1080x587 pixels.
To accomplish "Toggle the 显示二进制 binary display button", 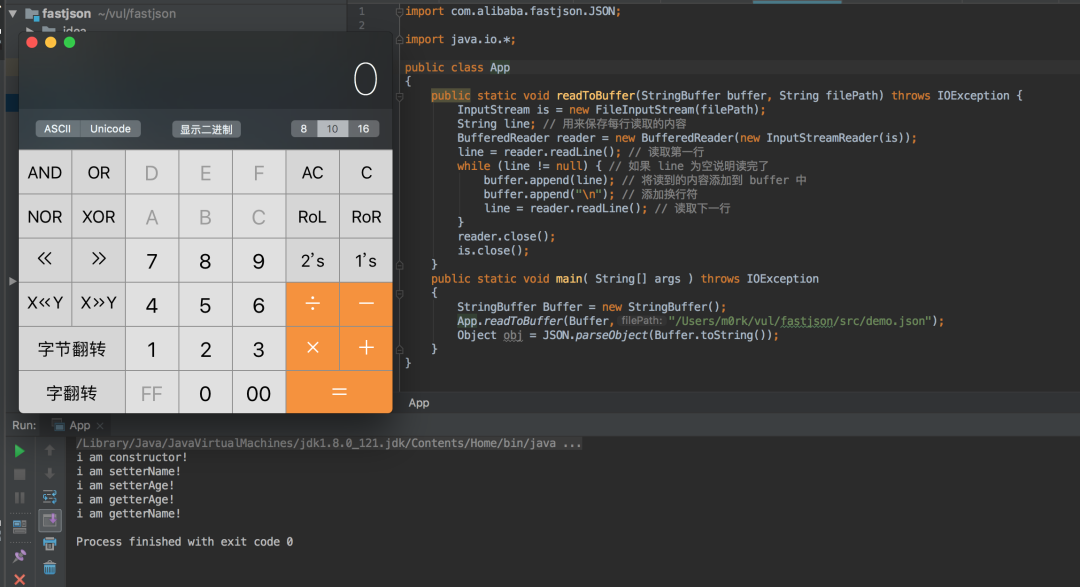I will point(207,129).
